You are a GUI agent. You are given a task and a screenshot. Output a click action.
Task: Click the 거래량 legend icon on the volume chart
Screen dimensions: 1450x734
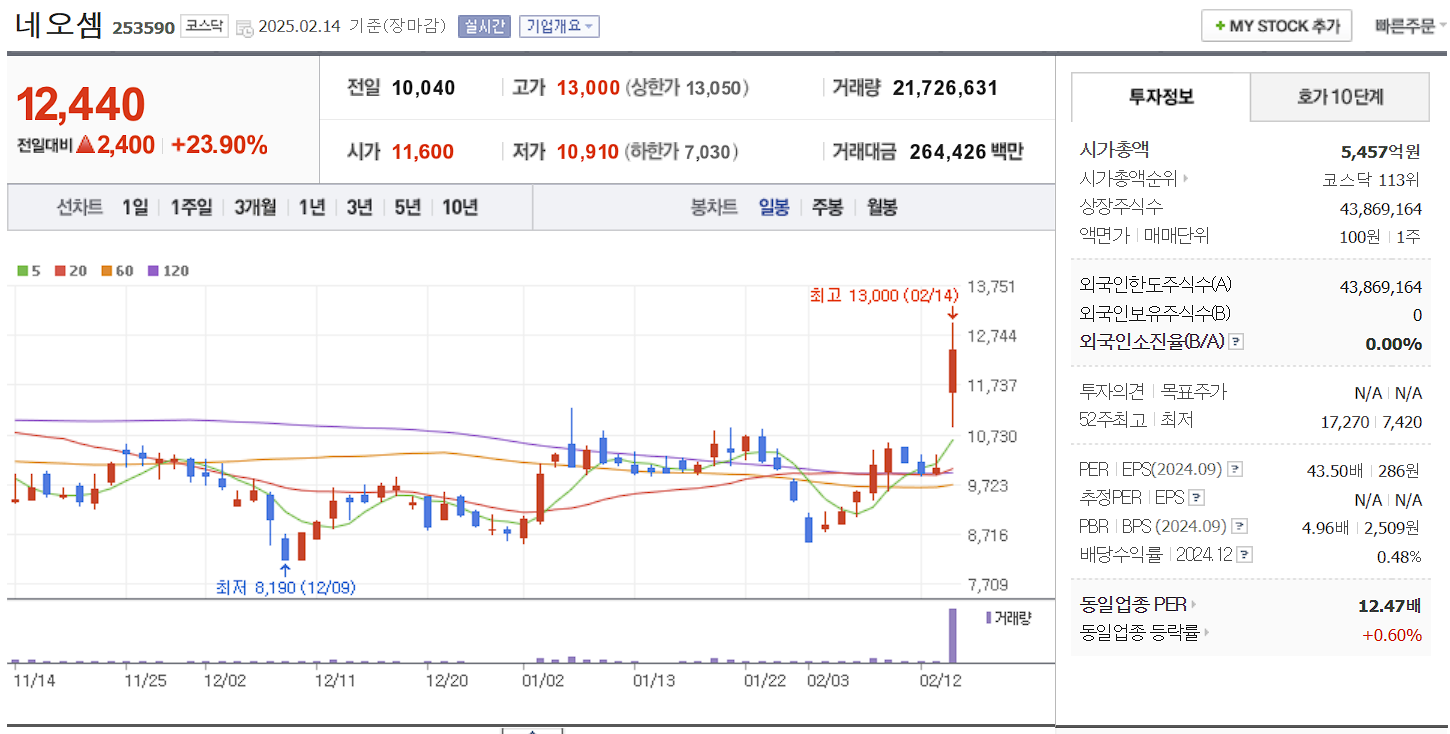pyautogui.click(x=990, y=619)
